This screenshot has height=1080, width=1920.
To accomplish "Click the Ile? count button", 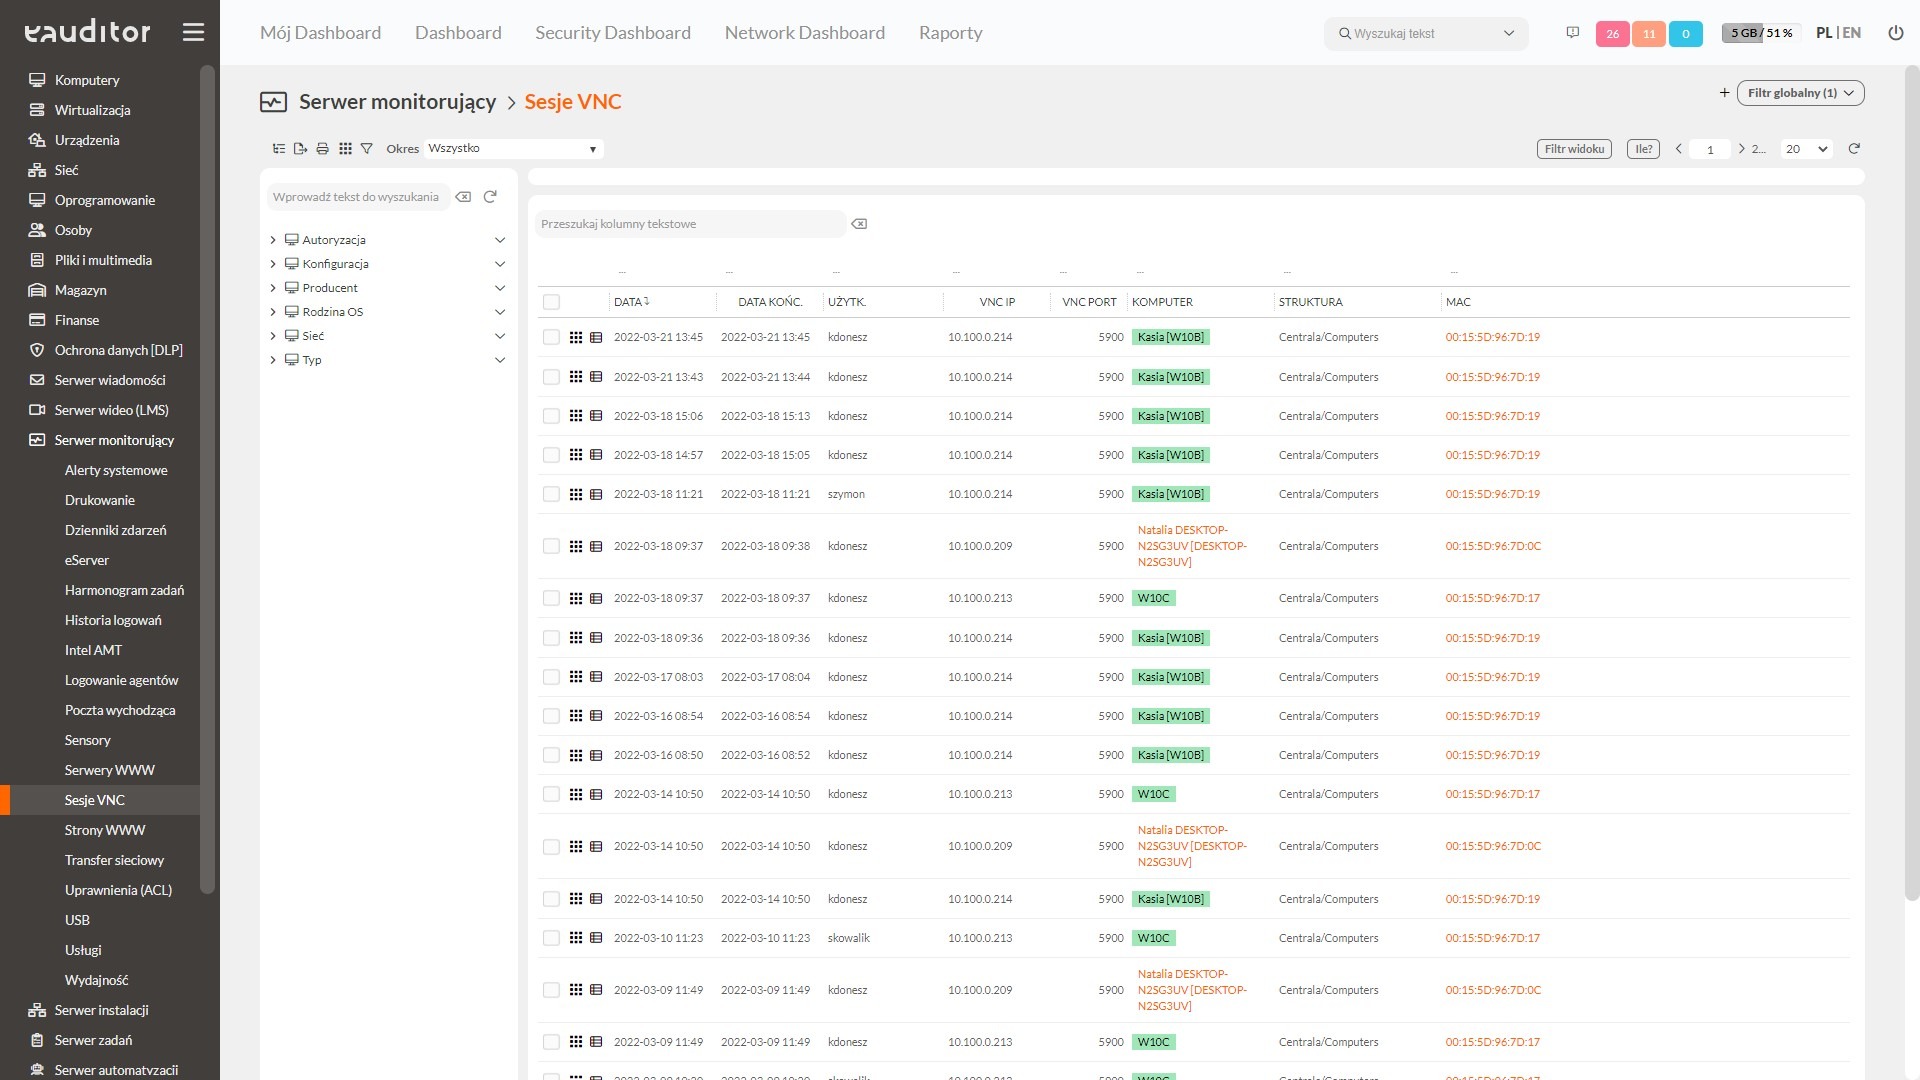I will coord(1643,149).
